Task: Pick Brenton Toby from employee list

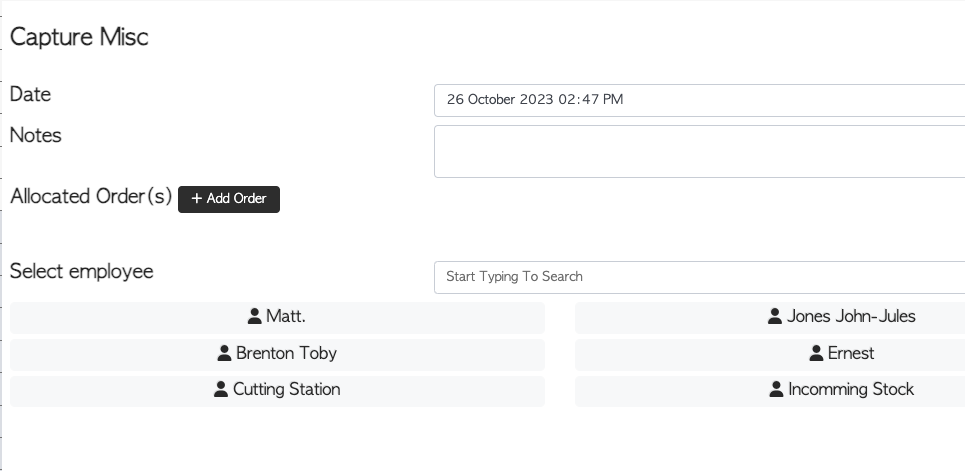Action: 277,355
